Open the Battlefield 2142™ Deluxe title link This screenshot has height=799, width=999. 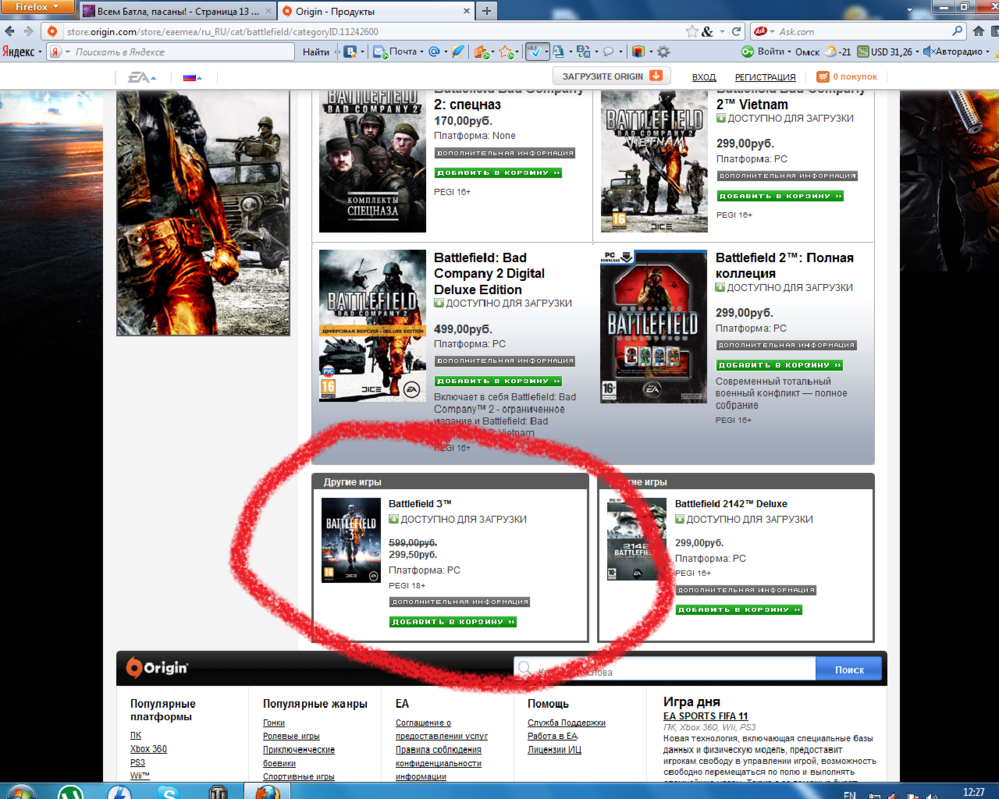point(731,503)
